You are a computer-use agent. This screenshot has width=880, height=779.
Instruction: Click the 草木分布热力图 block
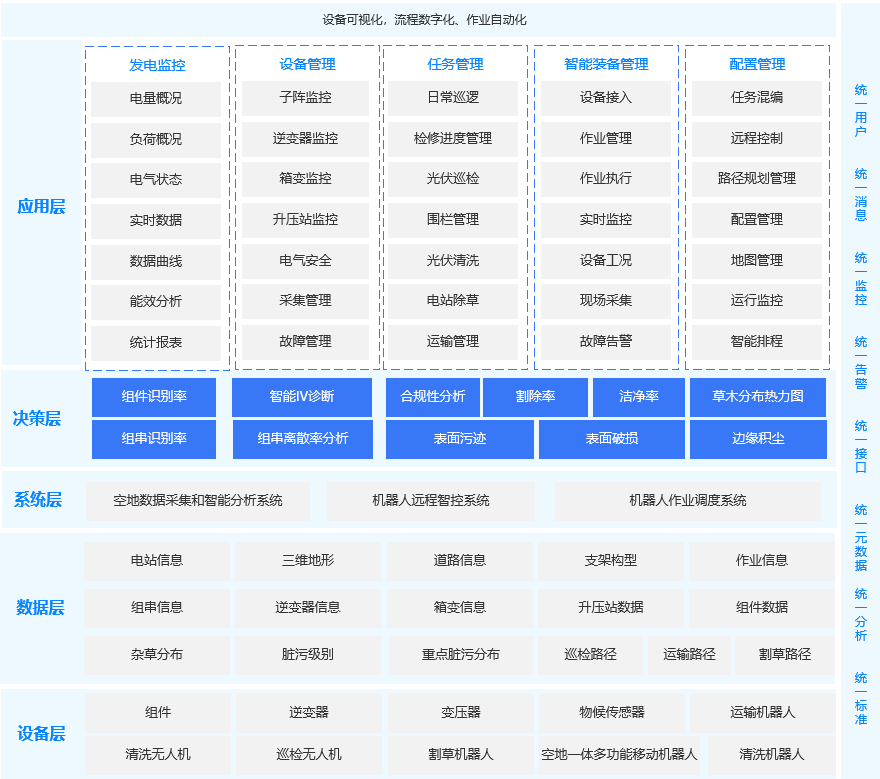pyautogui.click(x=756, y=397)
